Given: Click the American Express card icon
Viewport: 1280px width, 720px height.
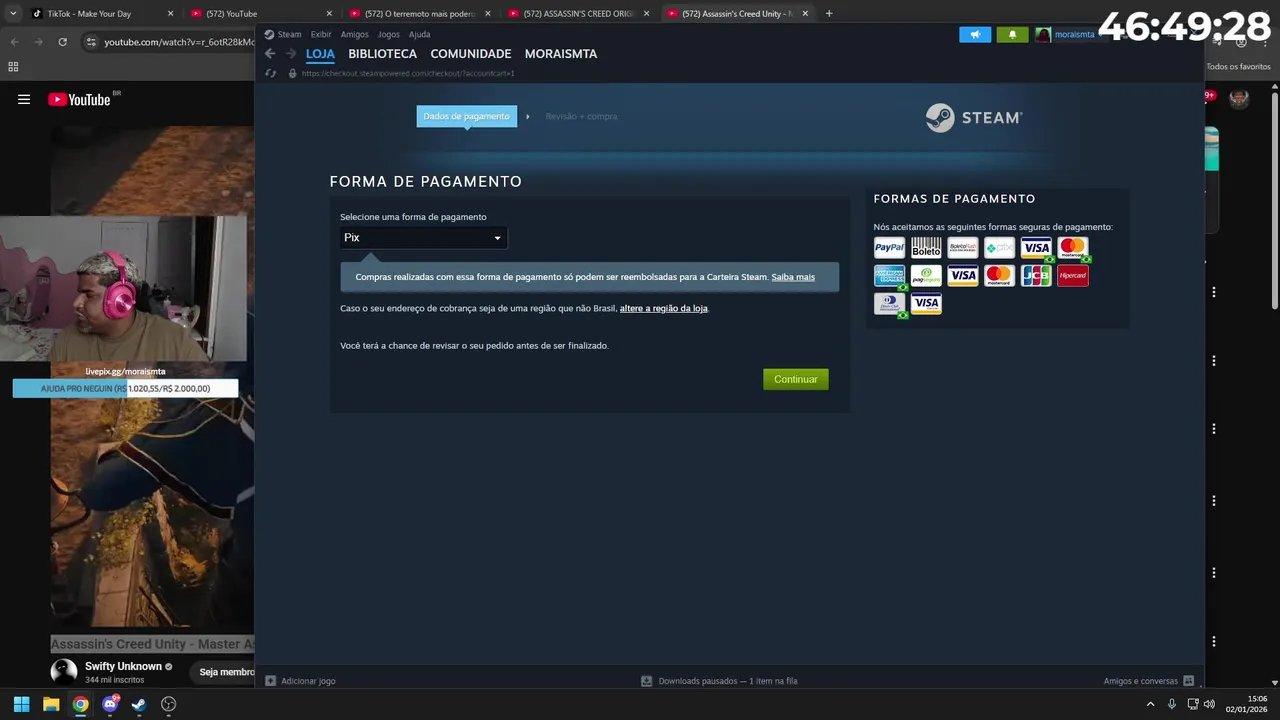Looking at the screenshot, I should (889, 276).
